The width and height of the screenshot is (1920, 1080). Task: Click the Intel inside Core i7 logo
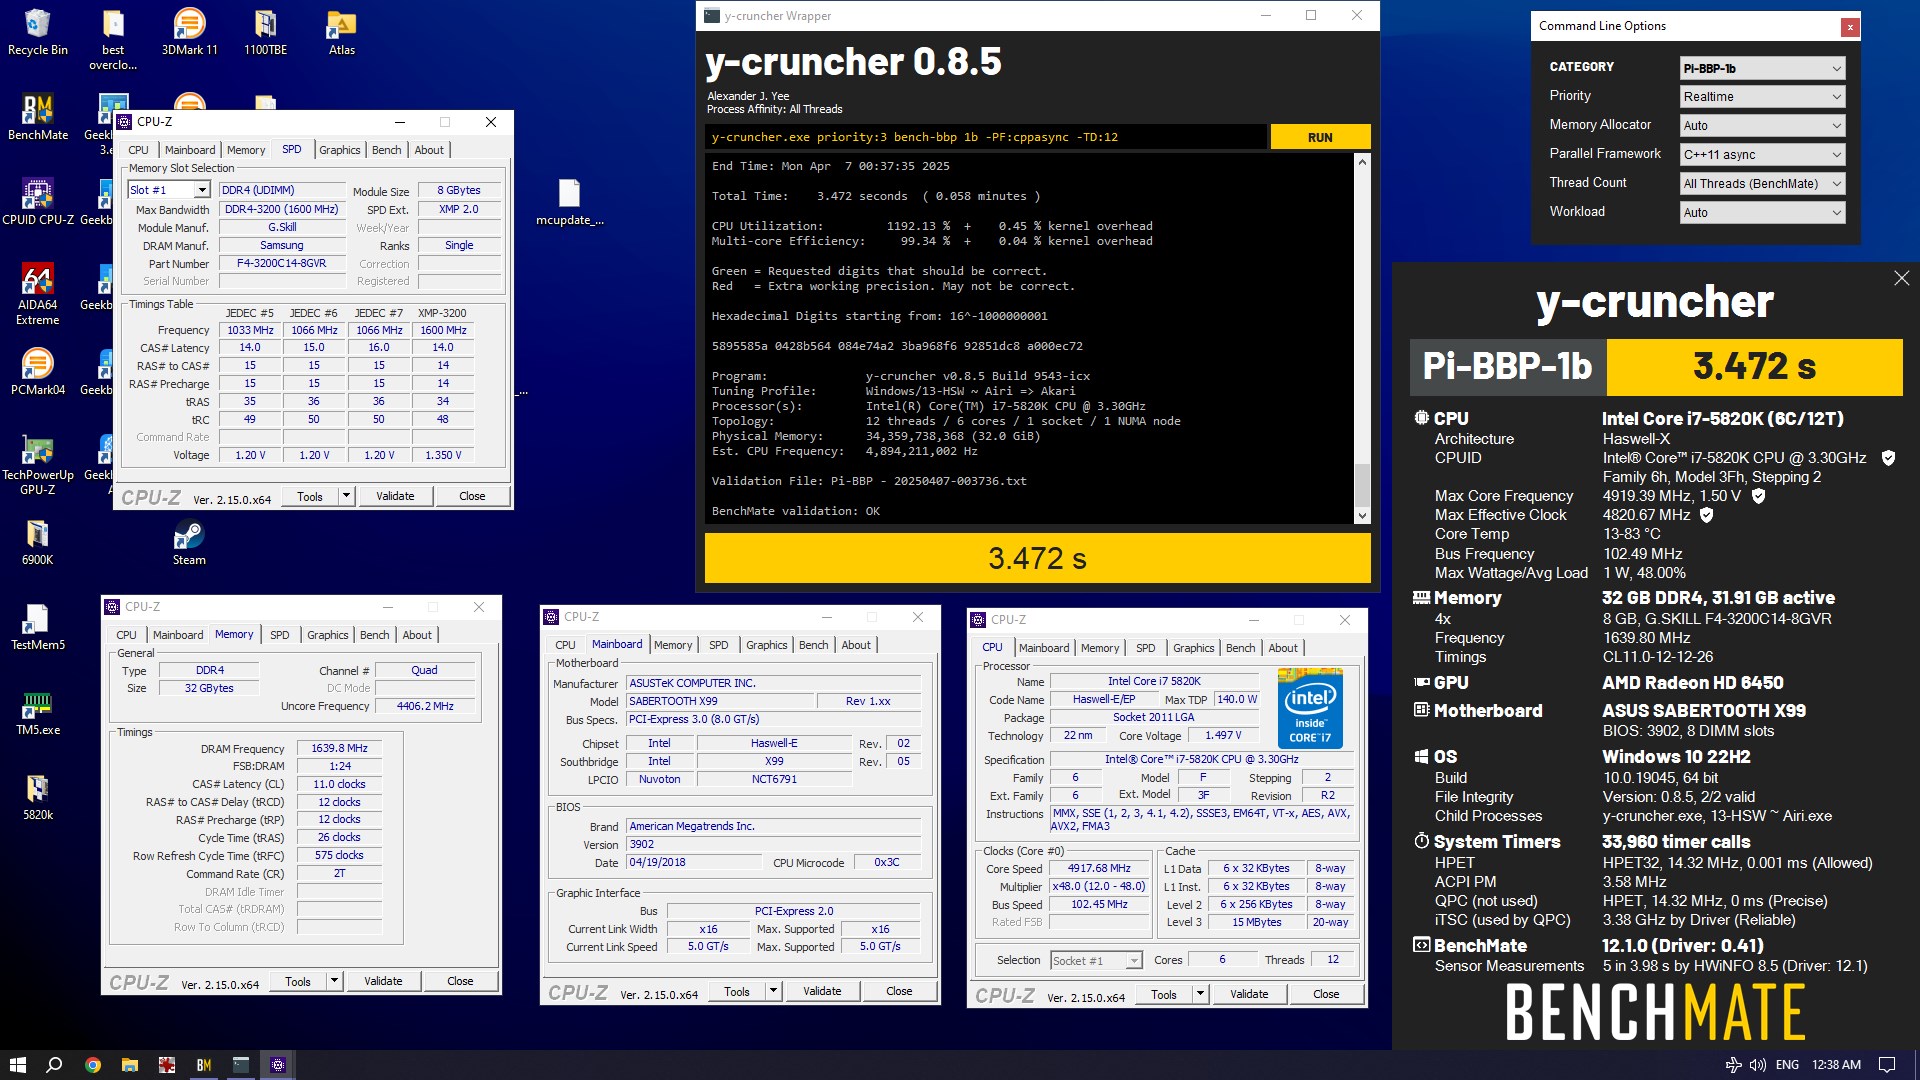click(1310, 708)
